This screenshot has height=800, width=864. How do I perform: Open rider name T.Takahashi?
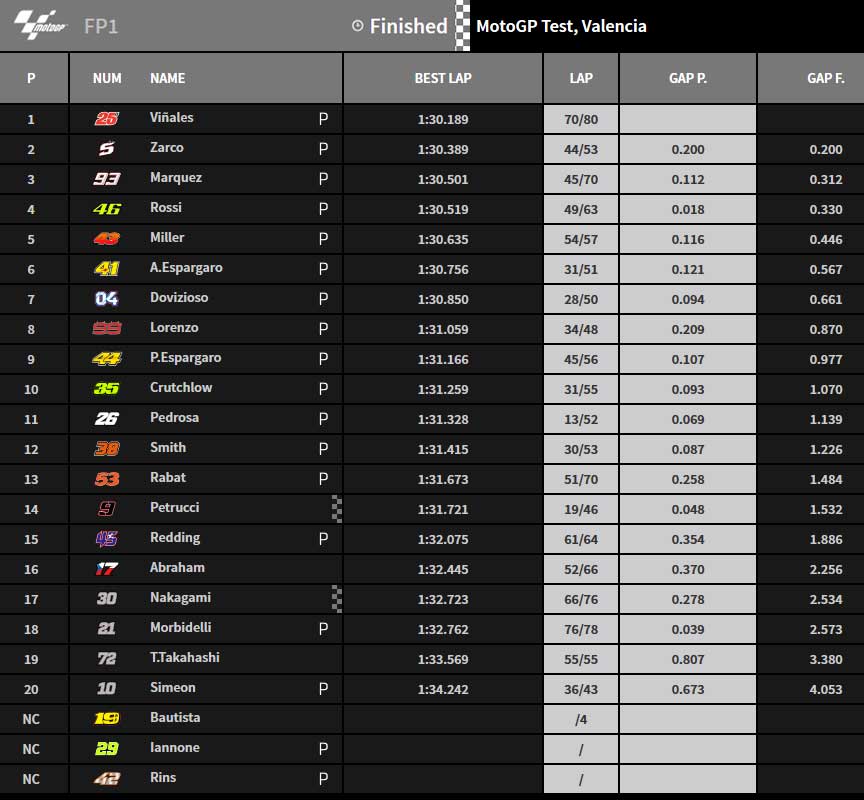[x=185, y=657]
